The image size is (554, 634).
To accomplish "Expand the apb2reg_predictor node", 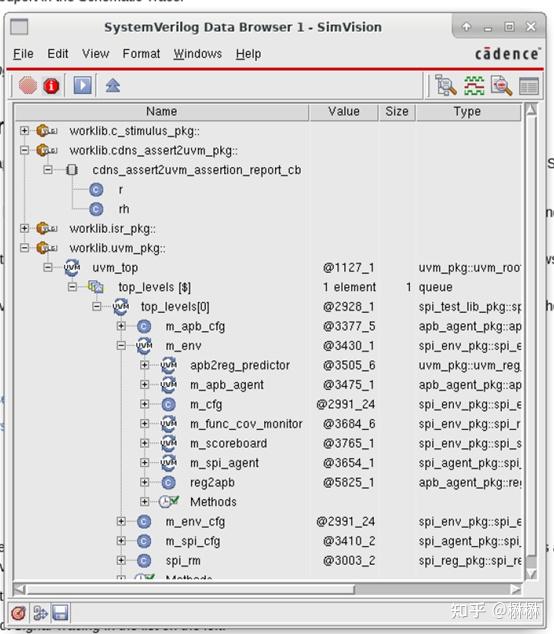I will 144,365.
